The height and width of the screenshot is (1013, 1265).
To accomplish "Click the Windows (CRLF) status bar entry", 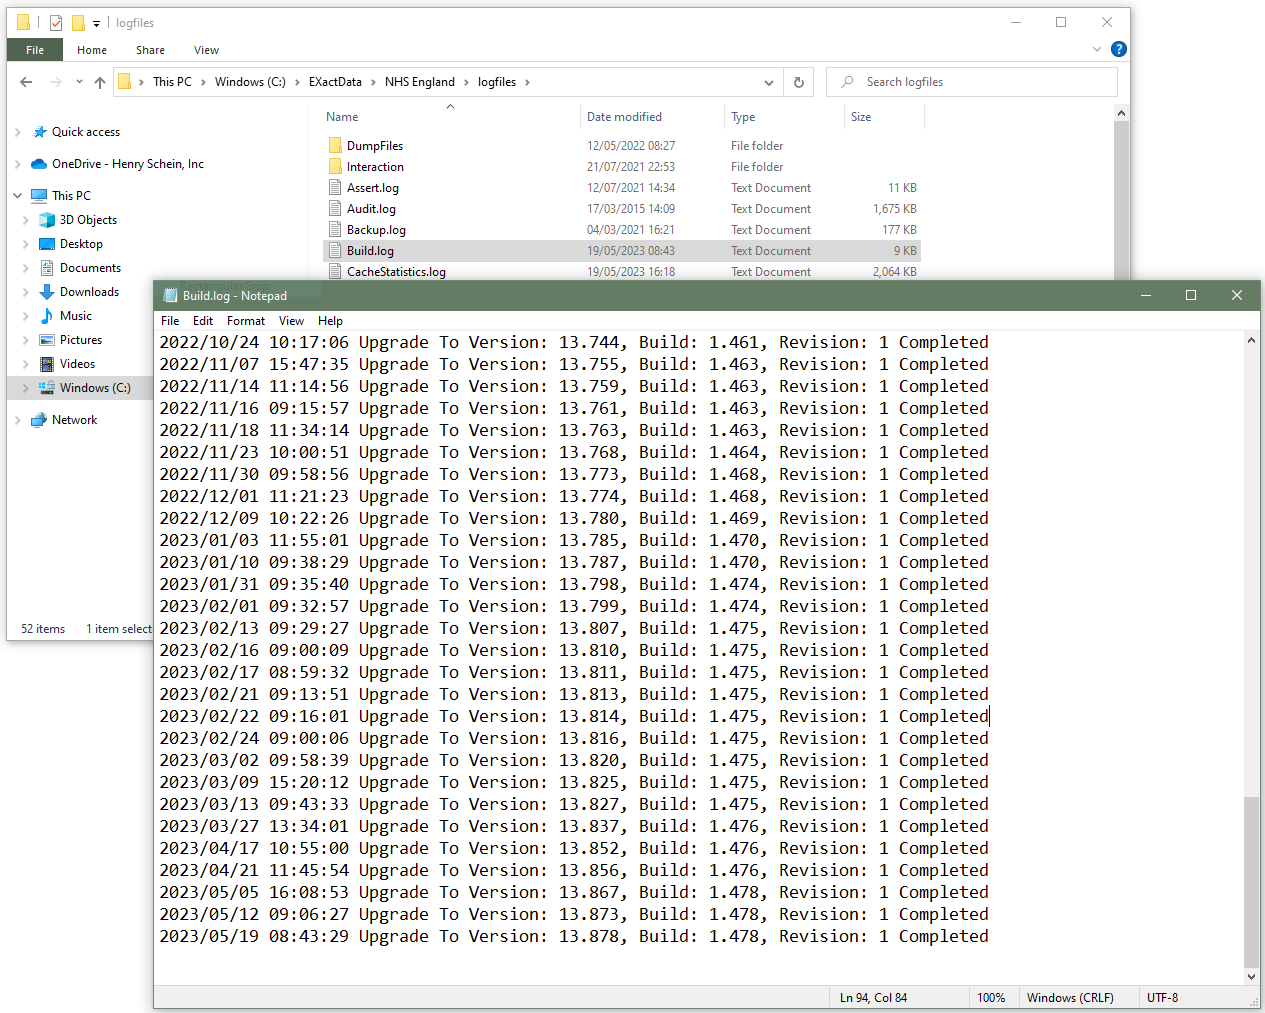I will point(1070,998).
